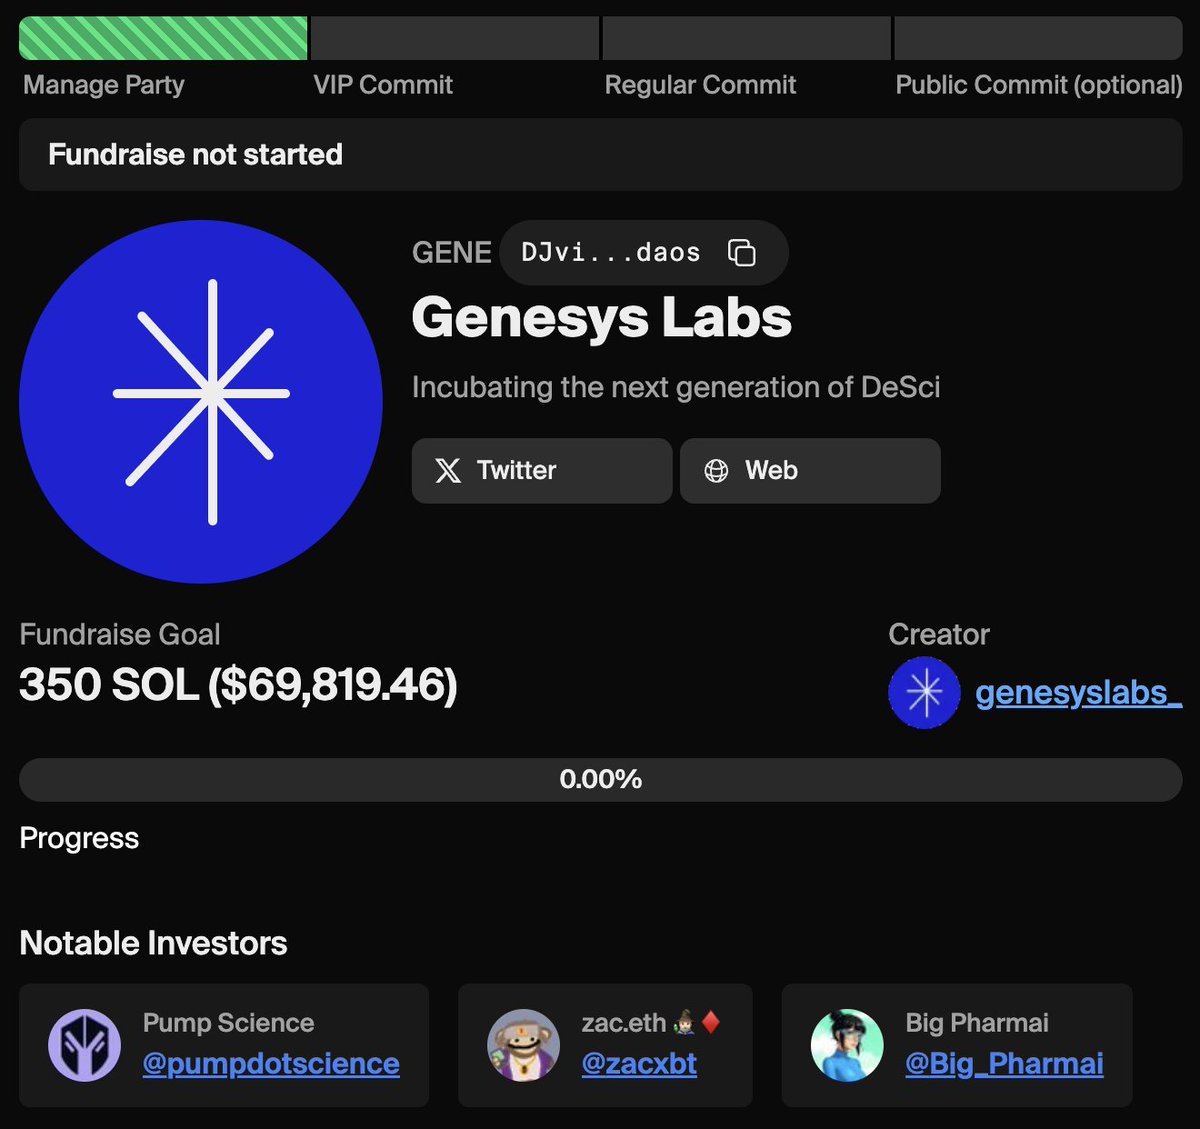Select the Public Commit (optional) stage bar
Image resolution: width=1200 pixels, height=1129 pixels.
(x=1039, y=38)
